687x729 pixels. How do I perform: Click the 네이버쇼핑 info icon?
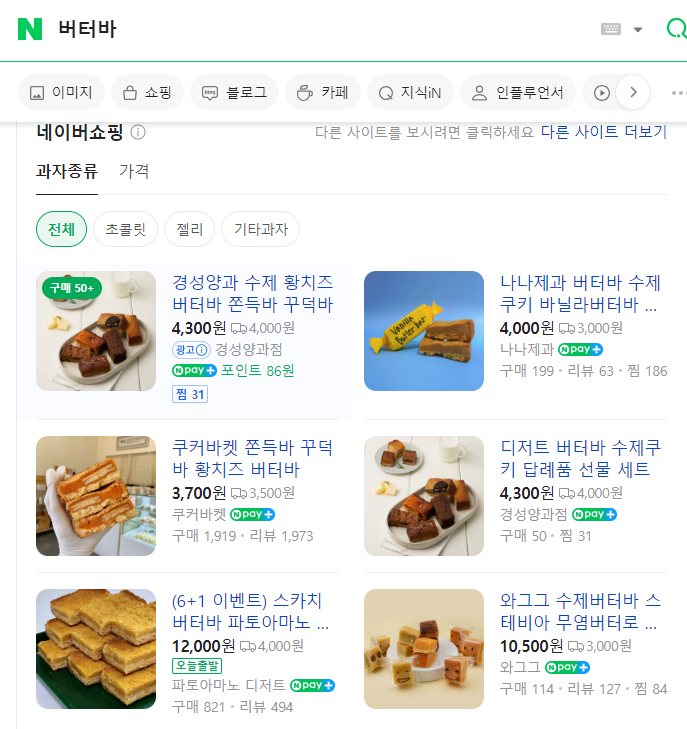[138, 132]
